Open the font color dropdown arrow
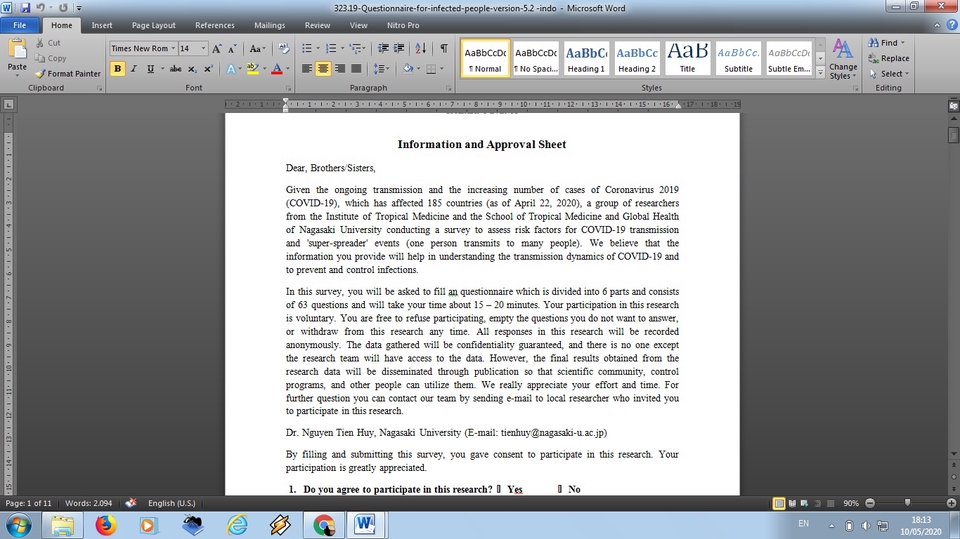 288,69
